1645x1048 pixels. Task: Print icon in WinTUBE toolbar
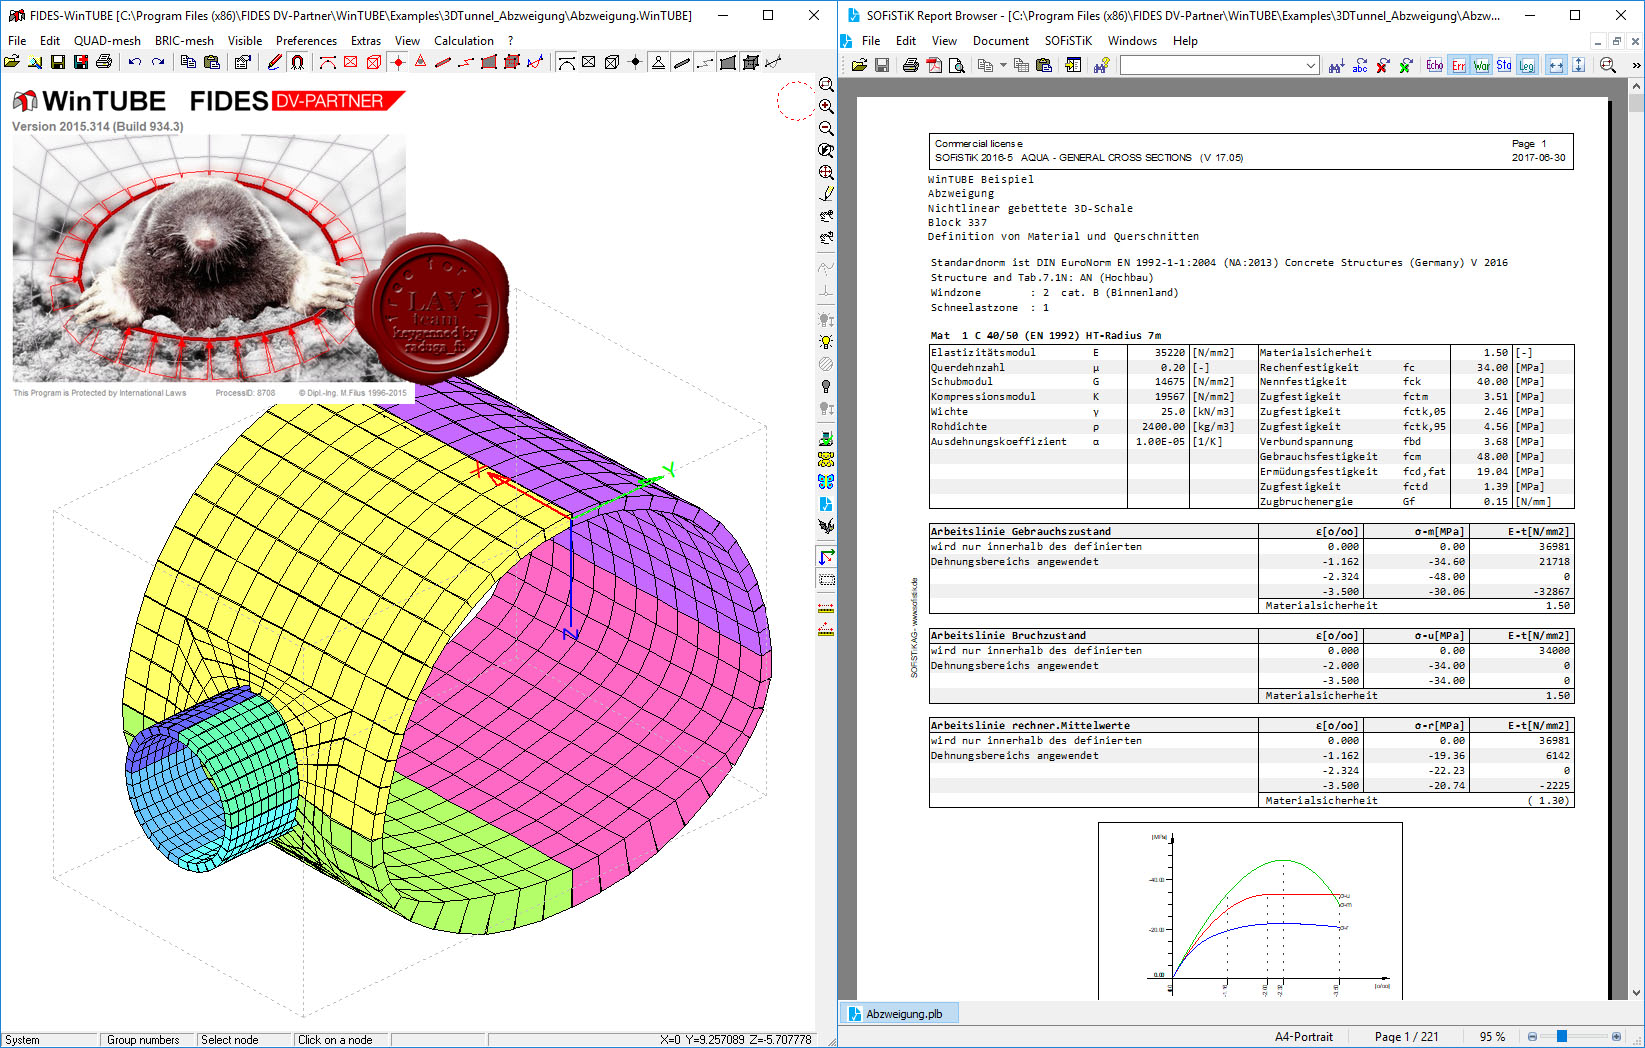click(x=104, y=62)
